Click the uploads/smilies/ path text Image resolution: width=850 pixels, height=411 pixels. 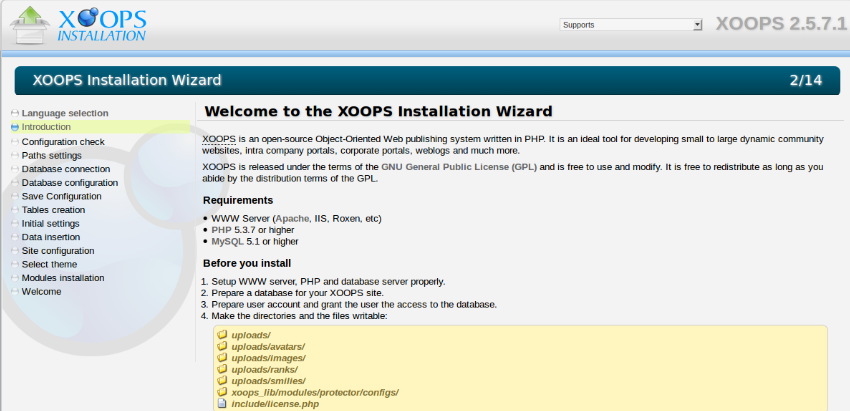(268, 381)
